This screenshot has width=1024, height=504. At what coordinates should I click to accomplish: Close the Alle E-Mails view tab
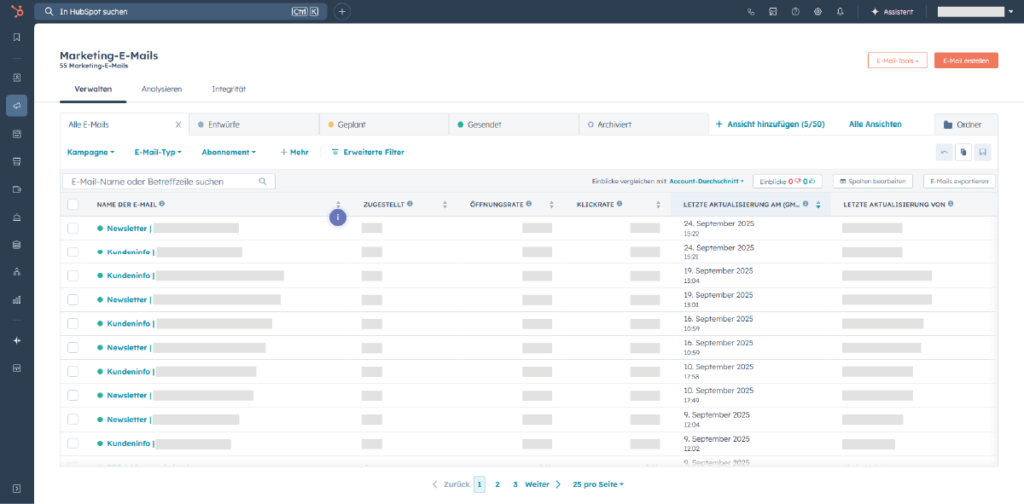178,124
